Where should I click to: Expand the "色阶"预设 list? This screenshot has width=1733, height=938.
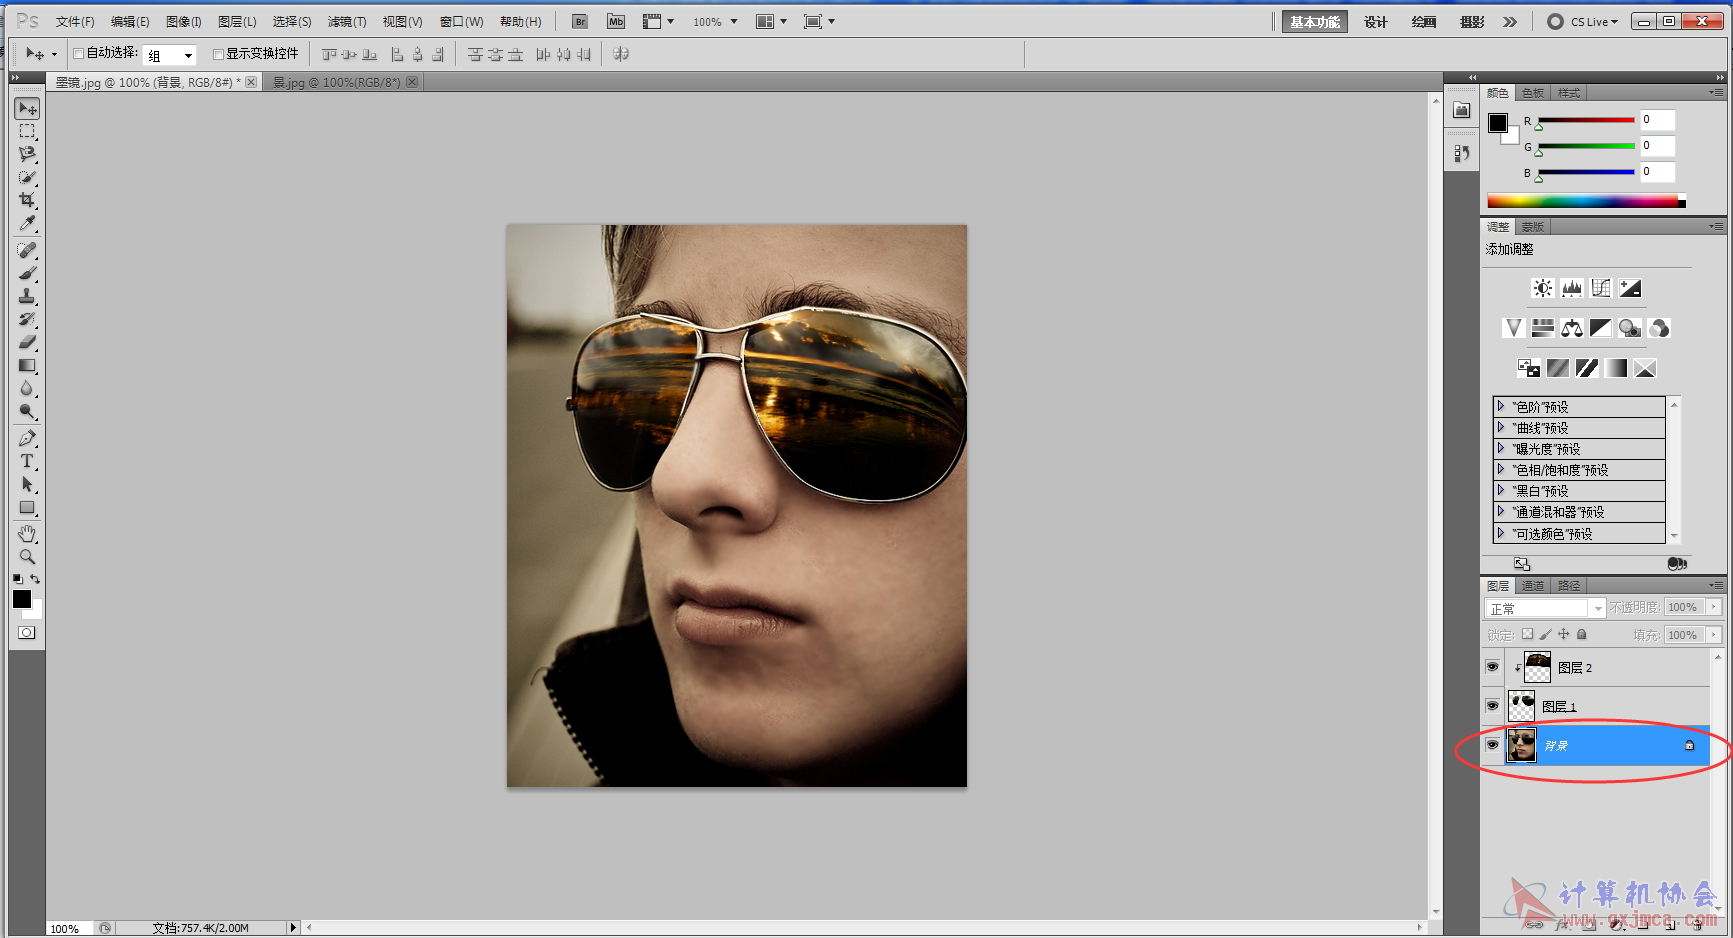tap(1501, 406)
